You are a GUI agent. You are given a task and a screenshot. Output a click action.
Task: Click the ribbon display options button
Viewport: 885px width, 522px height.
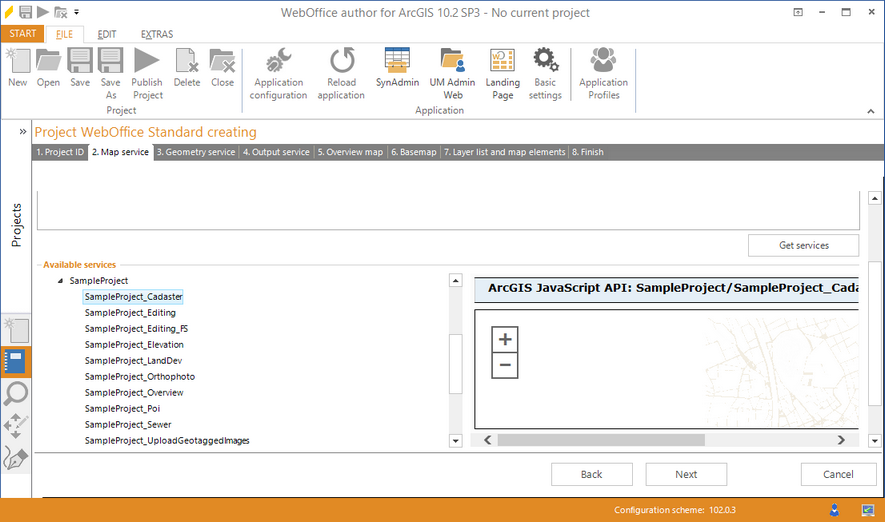click(798, 12)
